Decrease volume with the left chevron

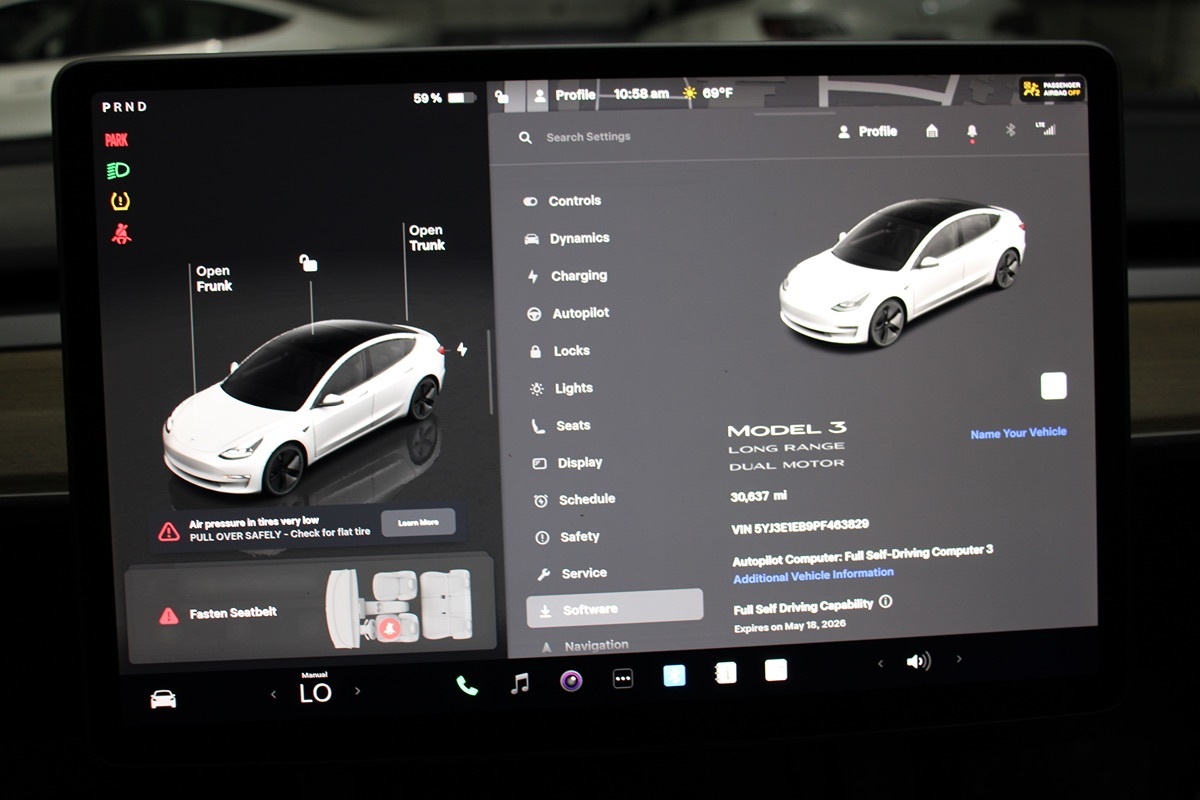tap(880, 663)
